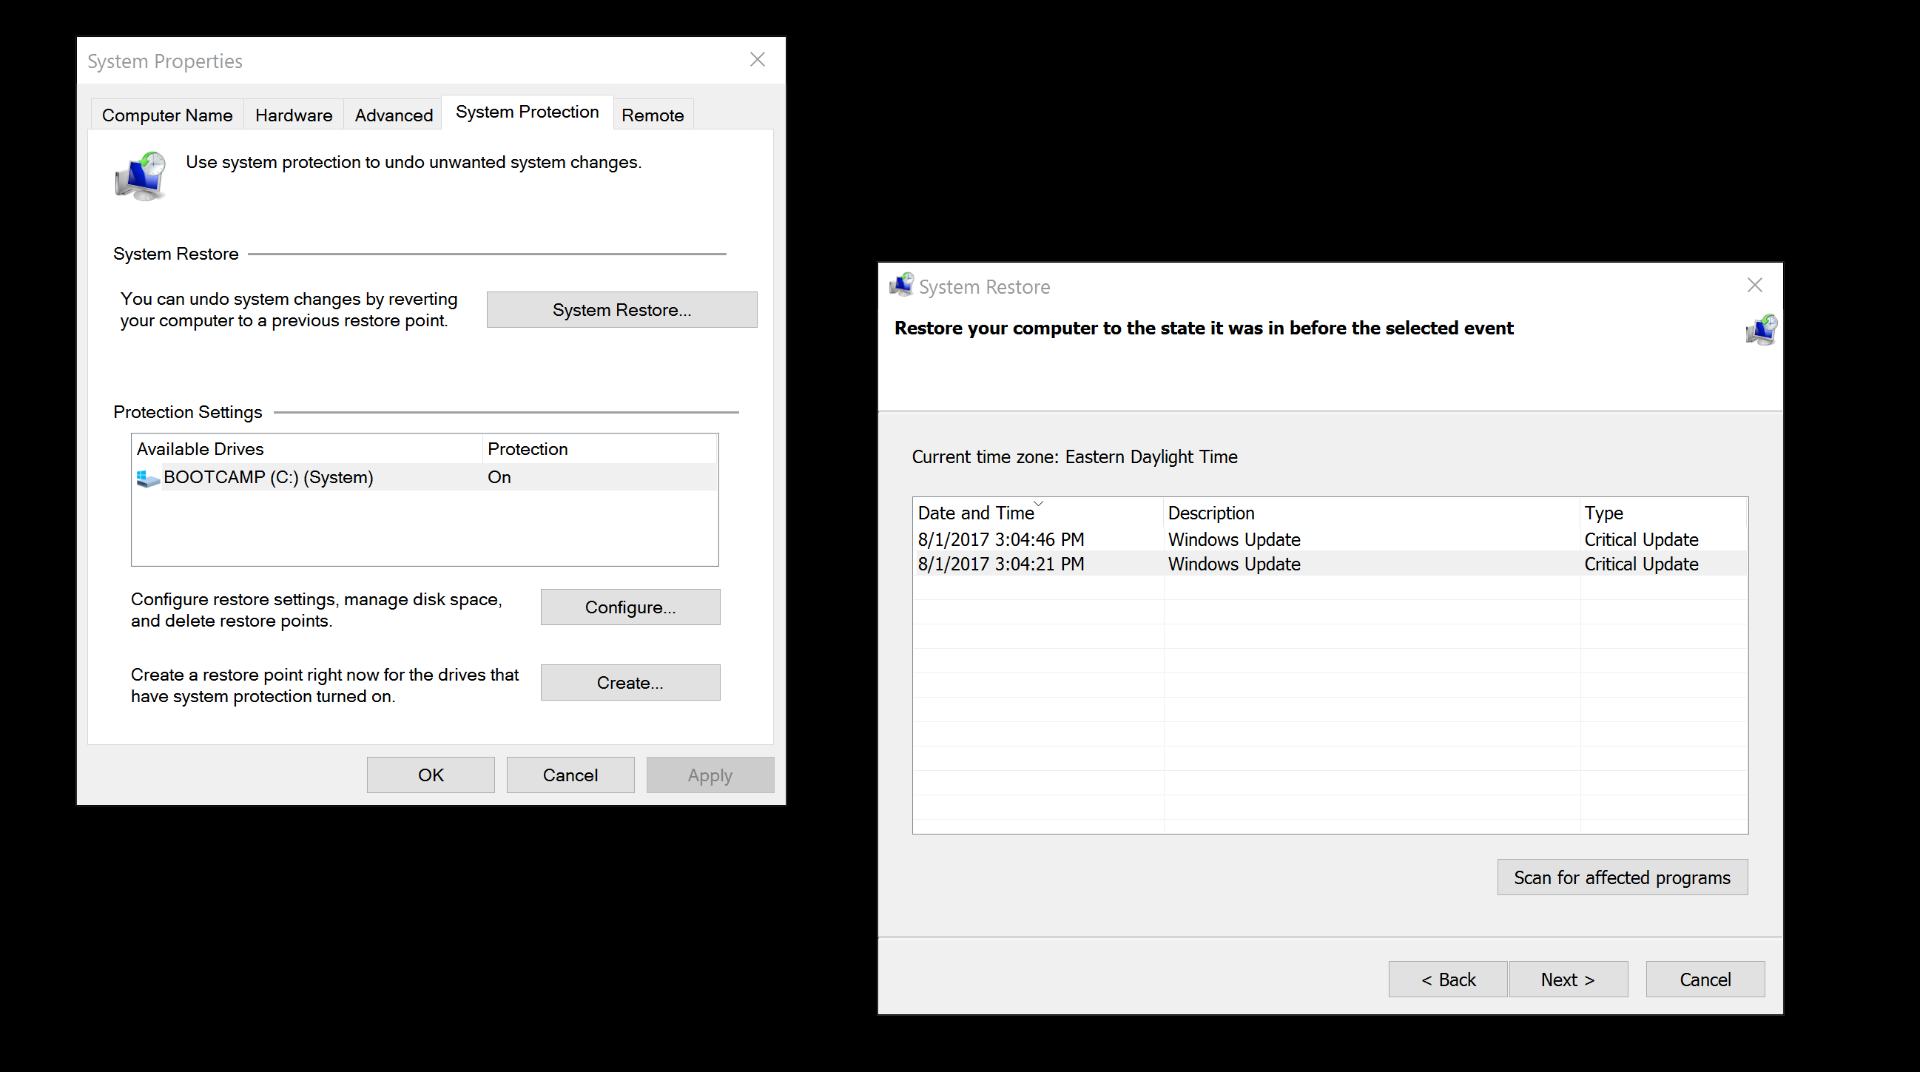1920x1072 pixels.
Task: Click Critical Update type in 3:04:46 PM row
Action: [1641, 539]
